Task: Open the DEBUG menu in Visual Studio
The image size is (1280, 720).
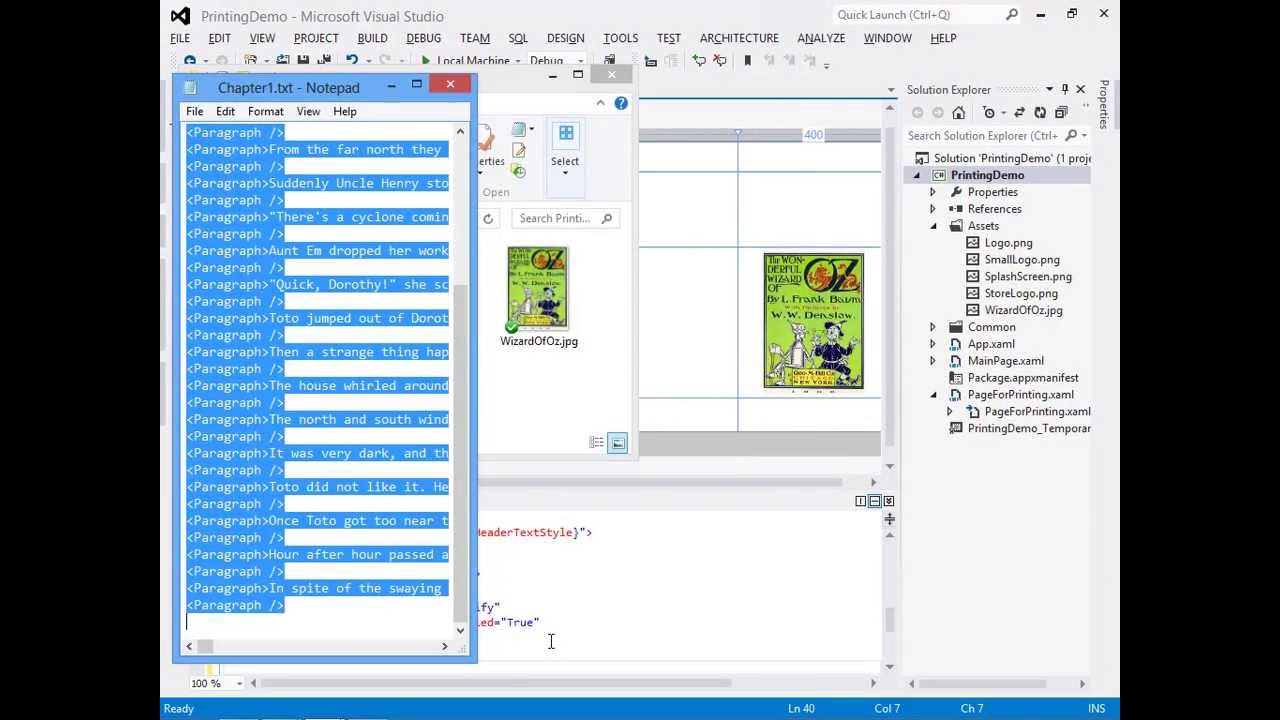Action: click(x=423, y=38)
